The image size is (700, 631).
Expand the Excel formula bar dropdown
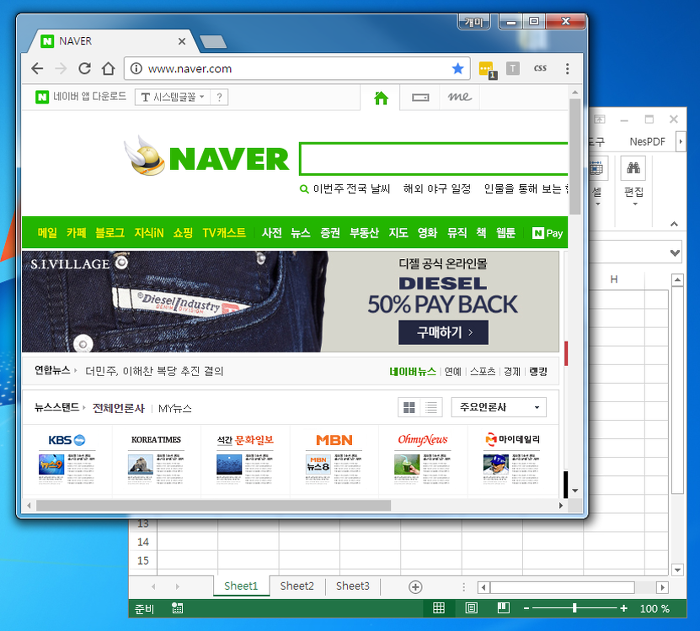pos(675,253)
